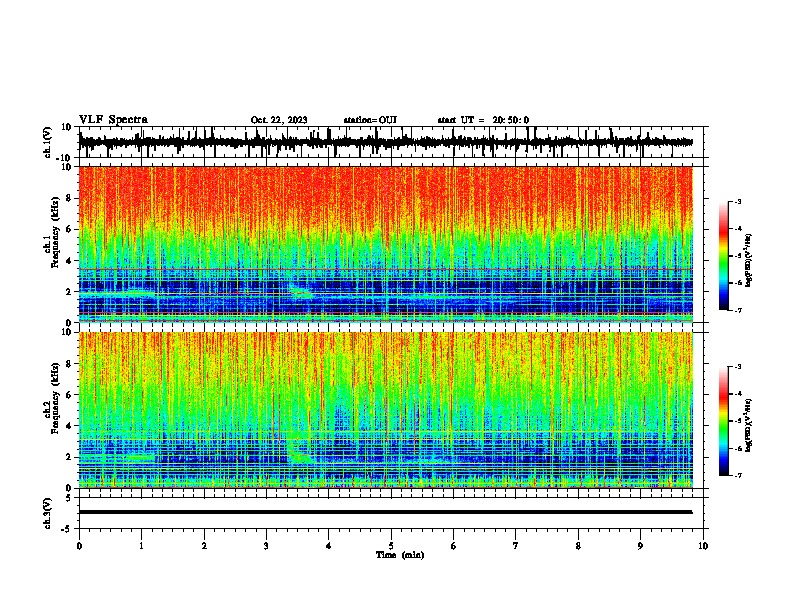Click time axis tick label "1"
Viewport: 792px width, 612px height.
(x=141, y=546)
